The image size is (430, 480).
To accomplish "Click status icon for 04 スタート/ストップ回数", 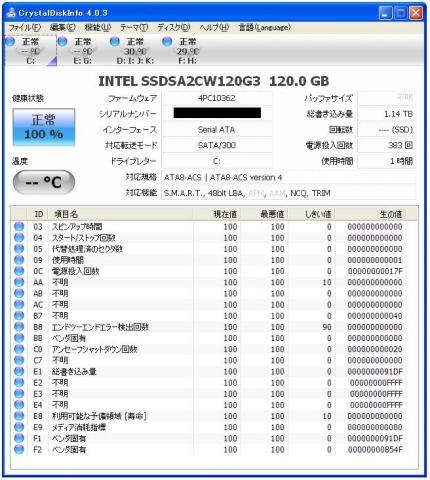I will coord(19,238).
